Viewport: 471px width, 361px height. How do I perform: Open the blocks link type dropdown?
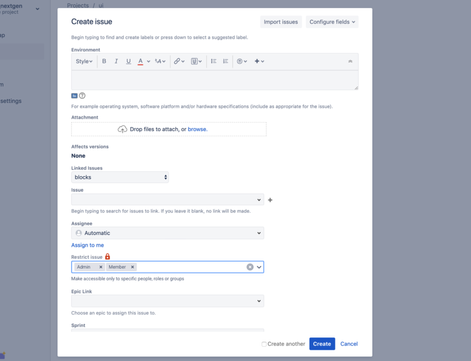pos(120,177)
